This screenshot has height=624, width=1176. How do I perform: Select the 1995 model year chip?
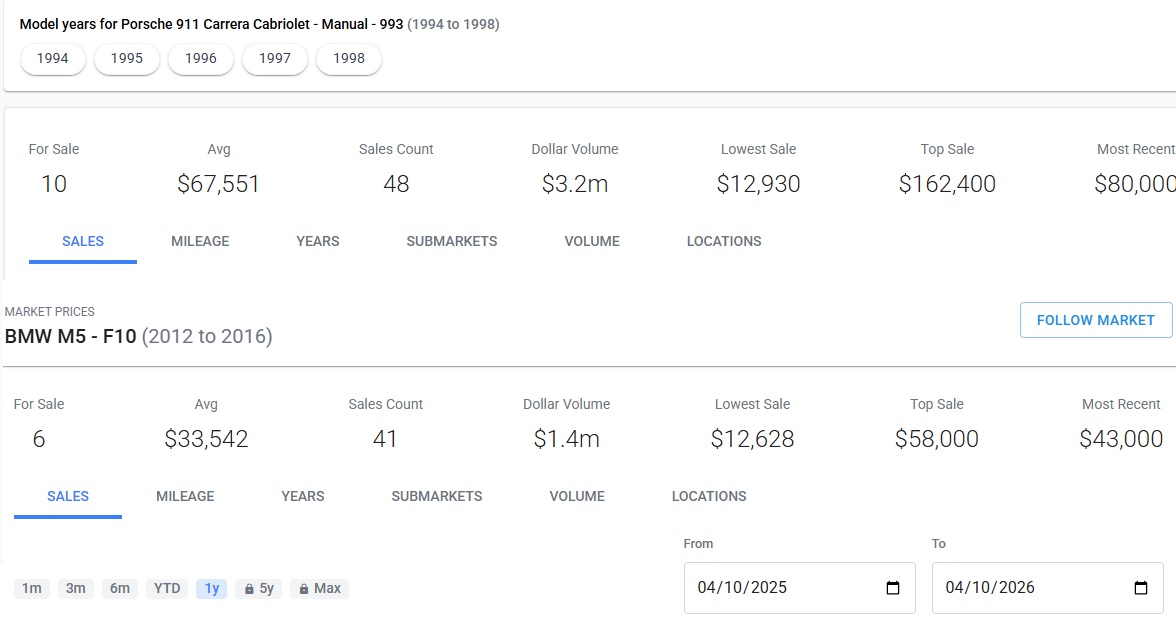tap(127, 58)
